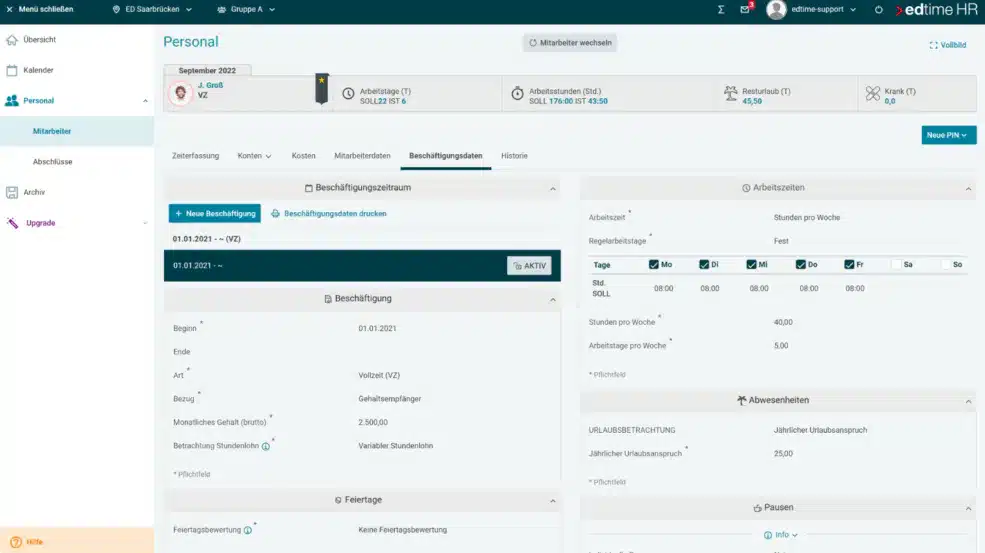Click the sum sigma icon in top bar
985x553 pixels.
[x=721, y=9]
